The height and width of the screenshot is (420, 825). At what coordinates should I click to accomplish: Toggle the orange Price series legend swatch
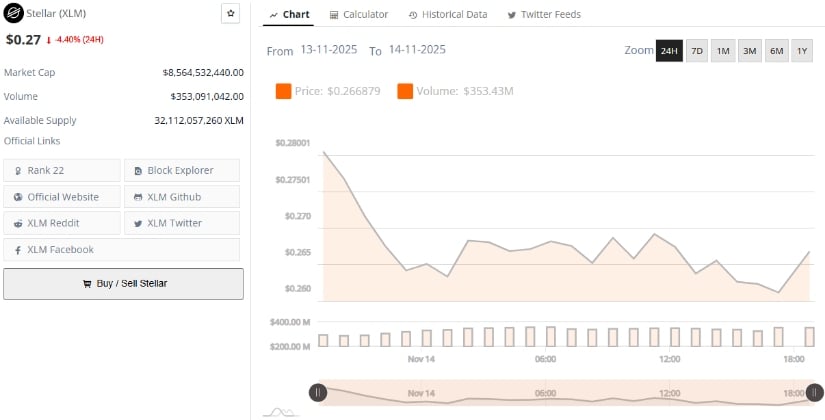point(283,92)
